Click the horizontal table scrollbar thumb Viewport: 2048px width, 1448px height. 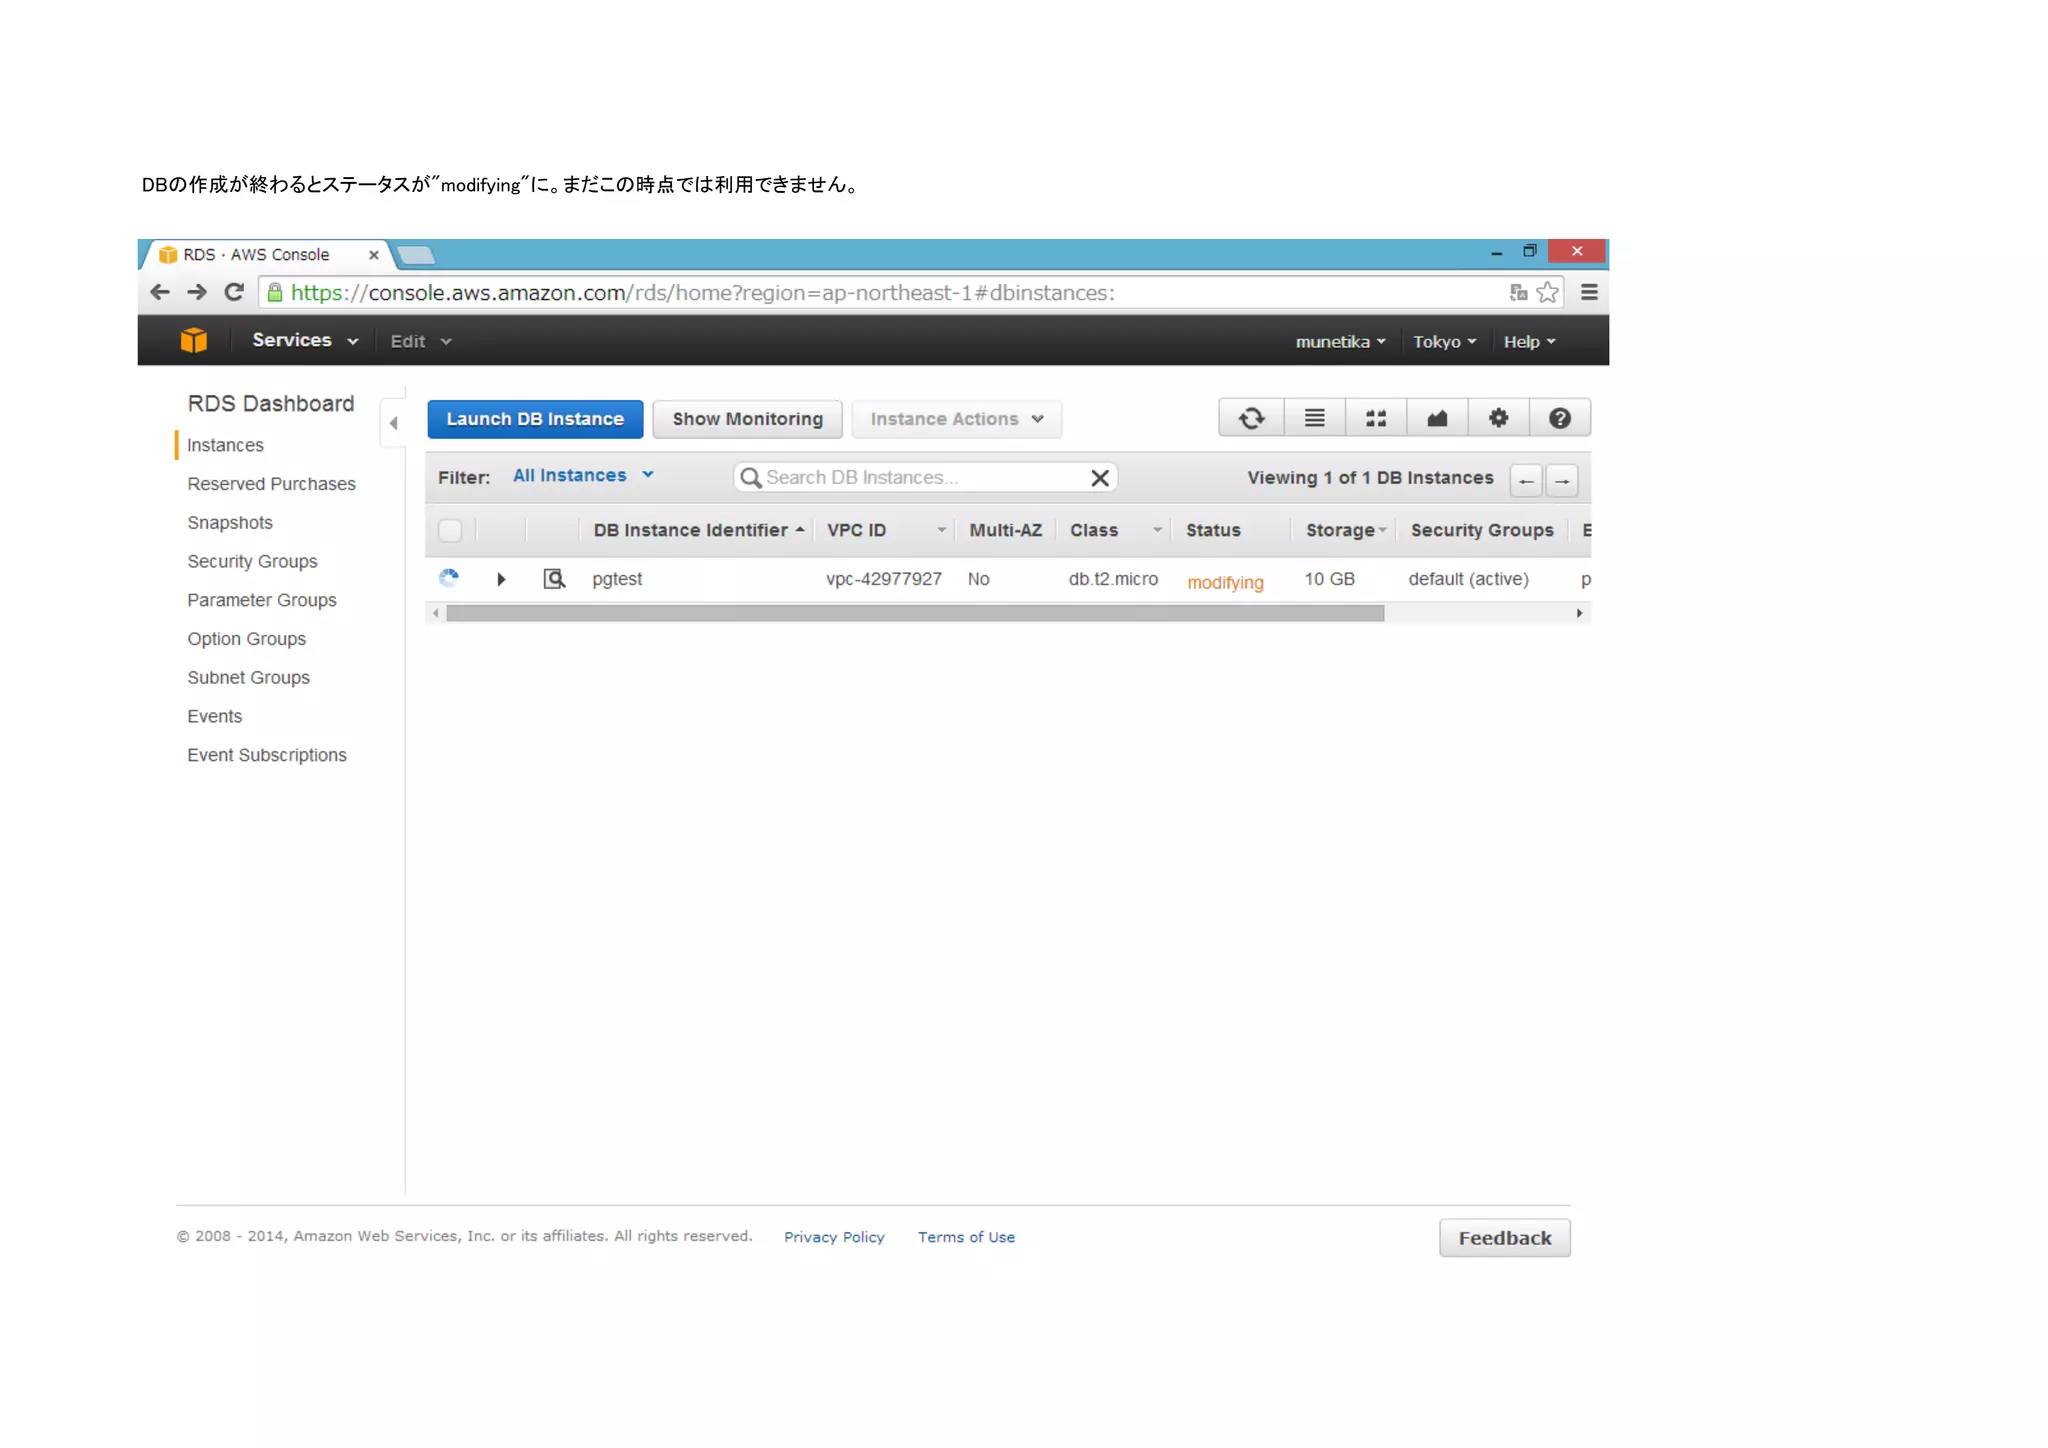click(x=915, y=613)
